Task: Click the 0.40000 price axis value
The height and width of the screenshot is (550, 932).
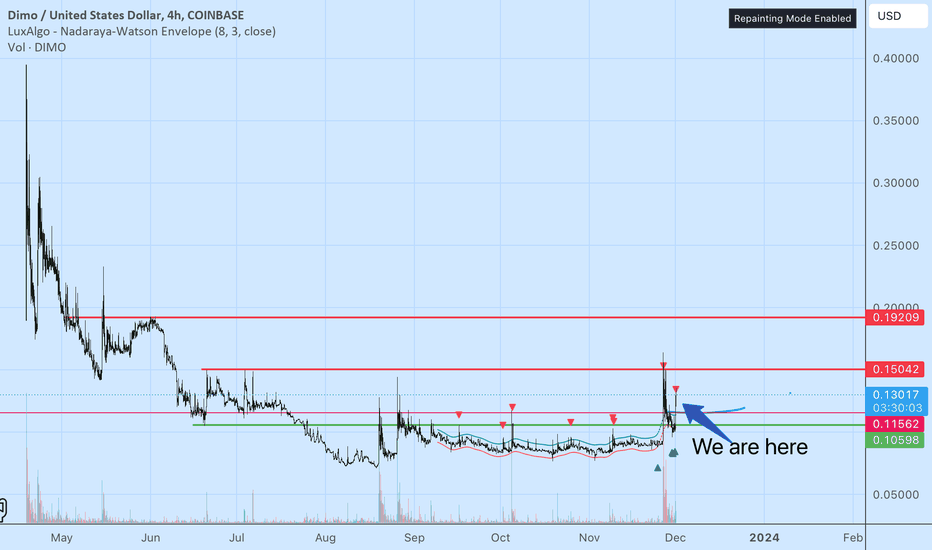Action: click(x=896, y=58)
